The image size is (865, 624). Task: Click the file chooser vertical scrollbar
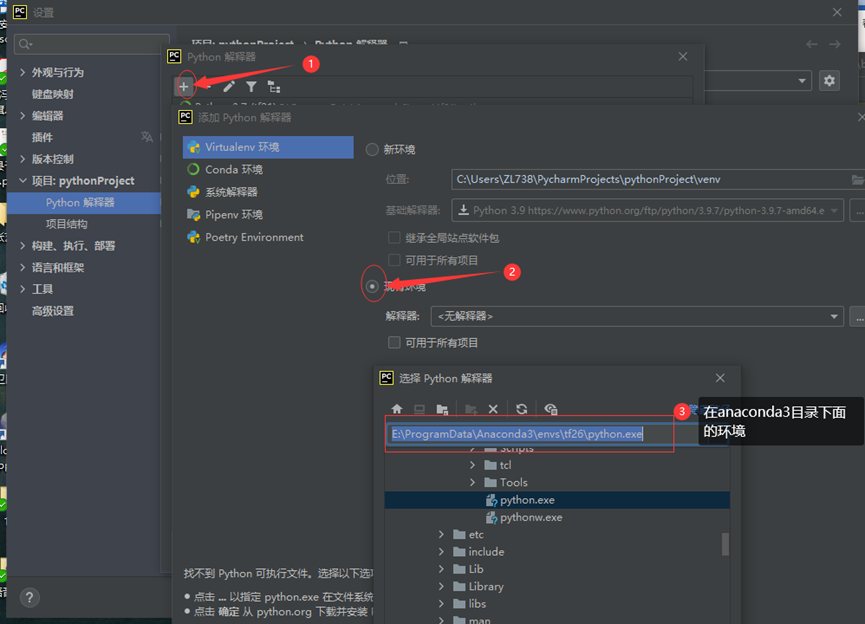725,544
